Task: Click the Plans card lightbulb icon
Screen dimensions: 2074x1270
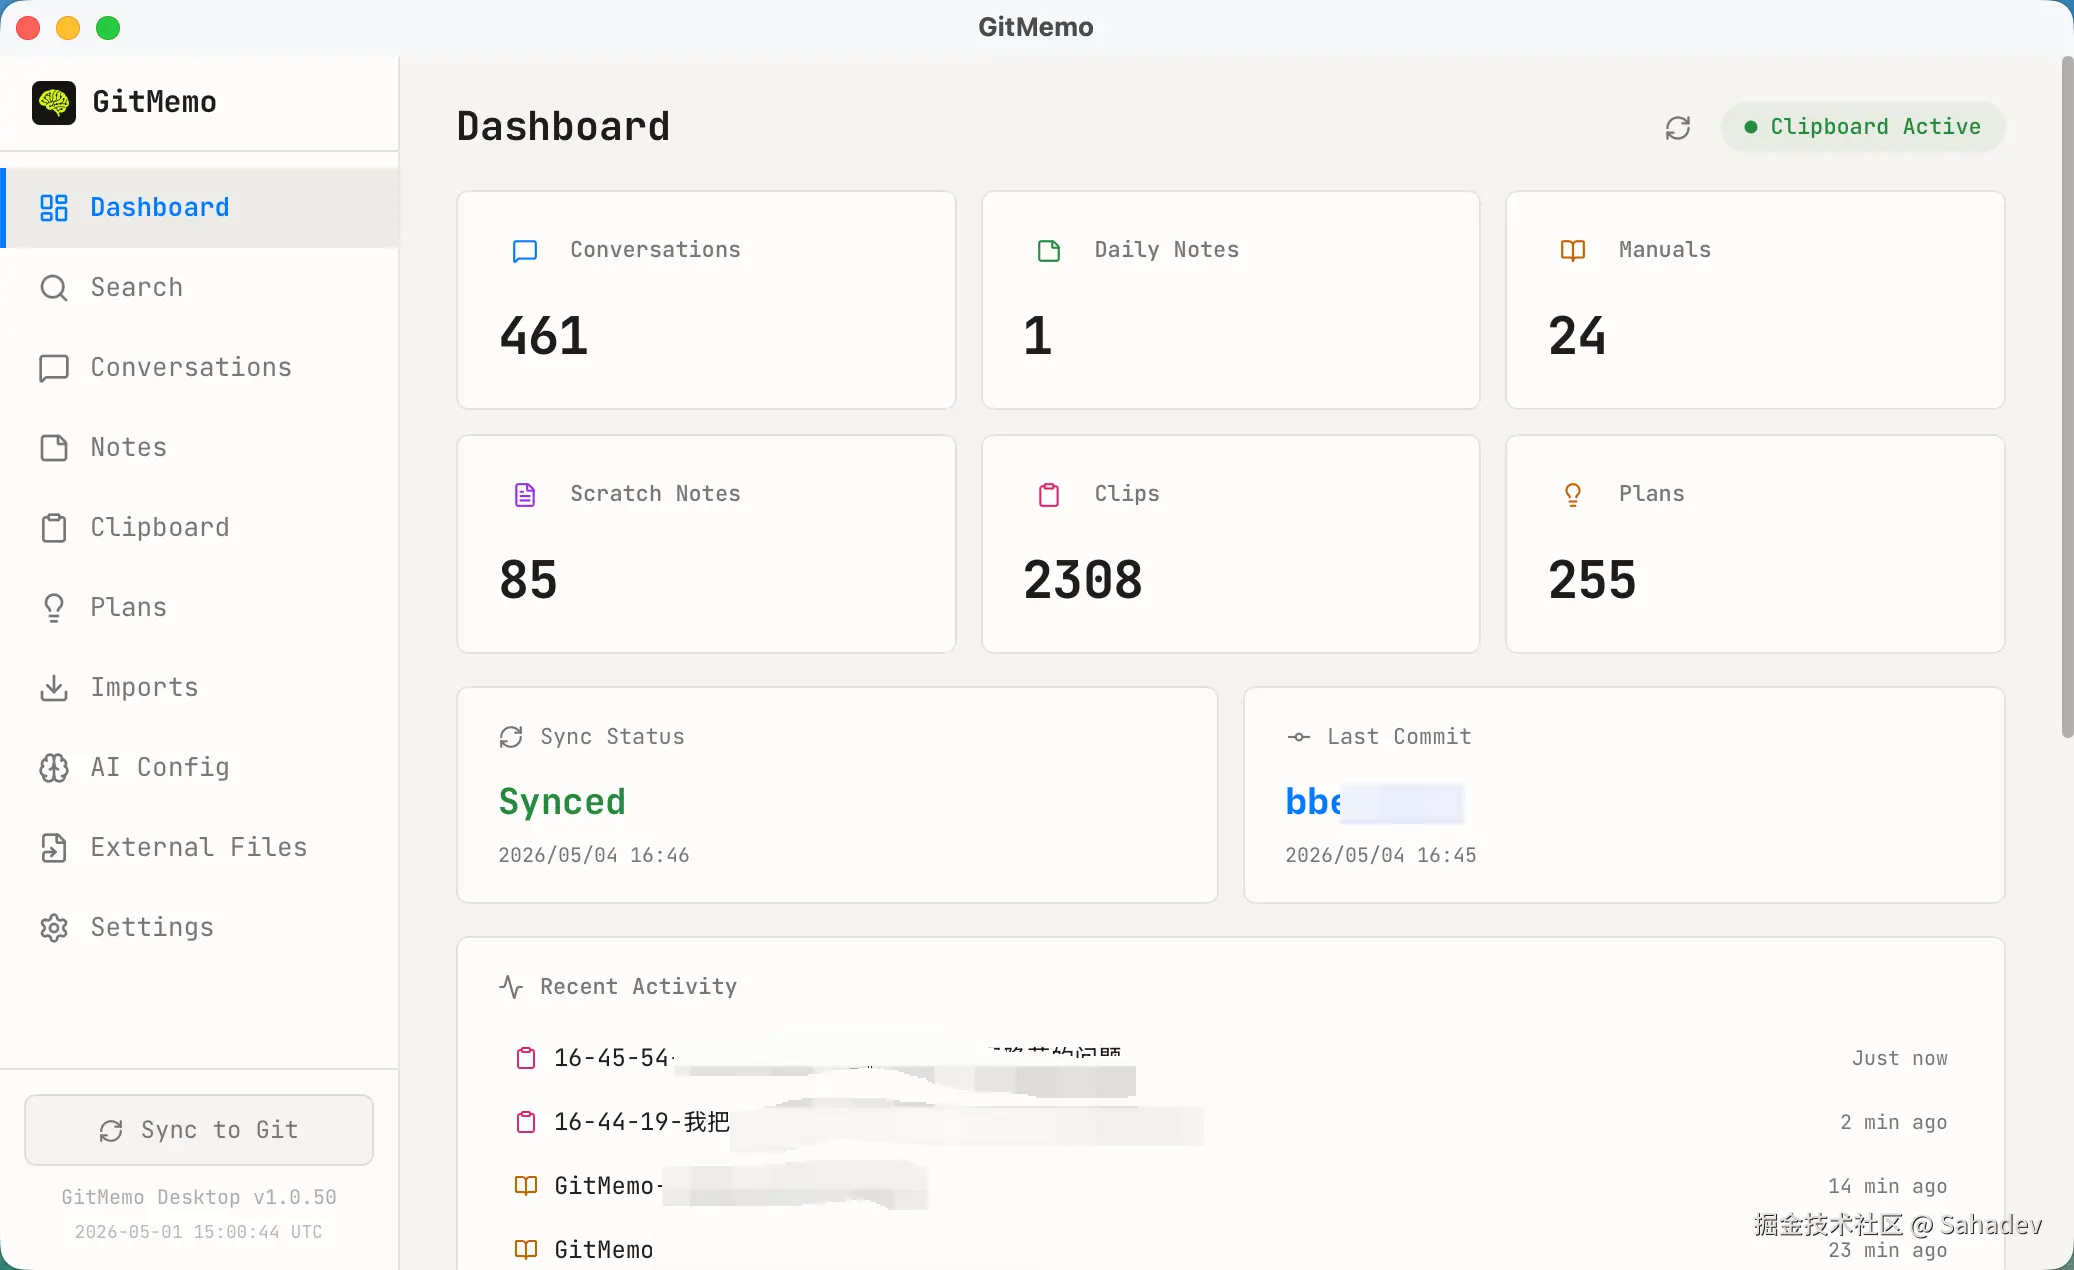Action: tap(1573, 494)
